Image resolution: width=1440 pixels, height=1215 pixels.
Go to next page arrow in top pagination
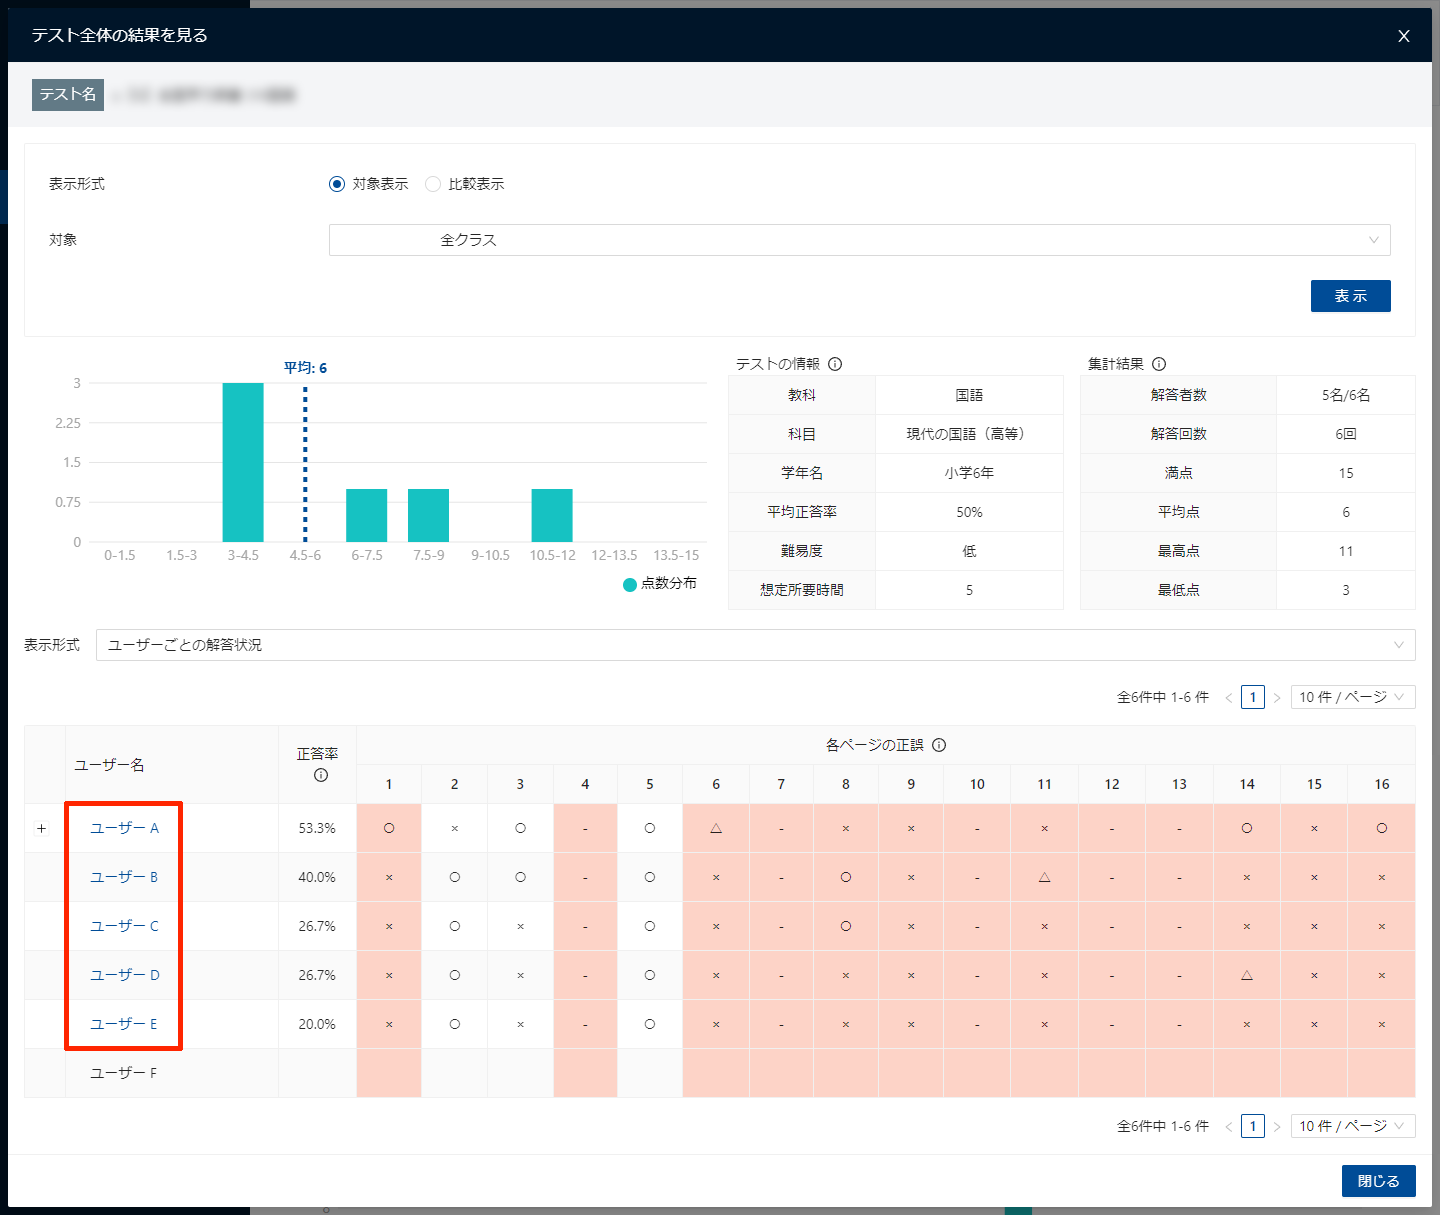(x=1277, y=698)
